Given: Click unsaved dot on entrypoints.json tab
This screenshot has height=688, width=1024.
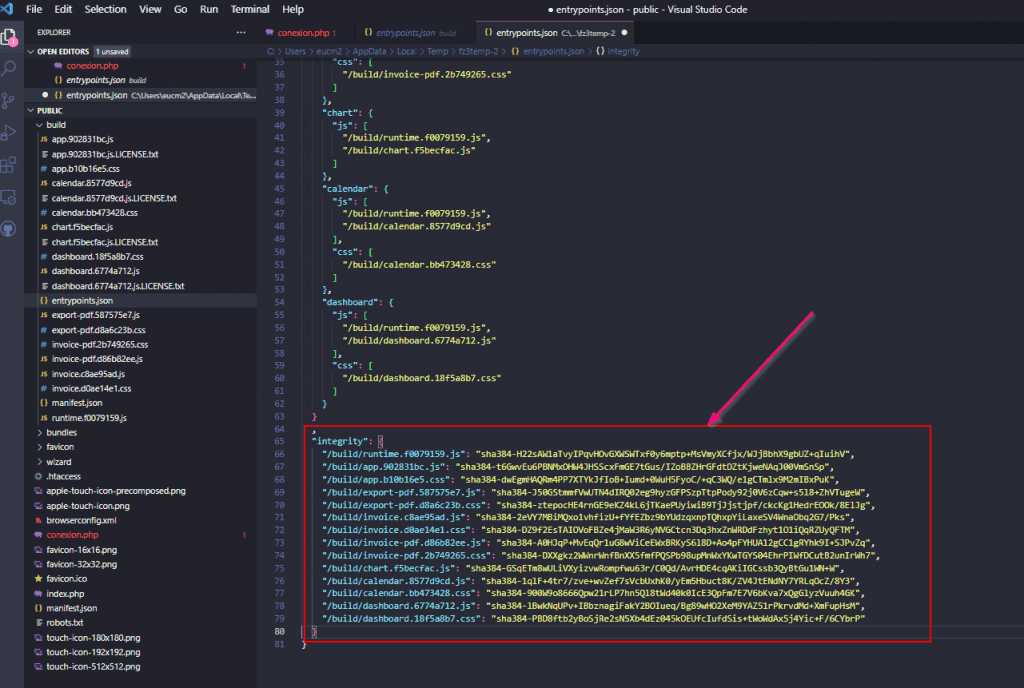Looking at the screenshot, I should [624, 33].
